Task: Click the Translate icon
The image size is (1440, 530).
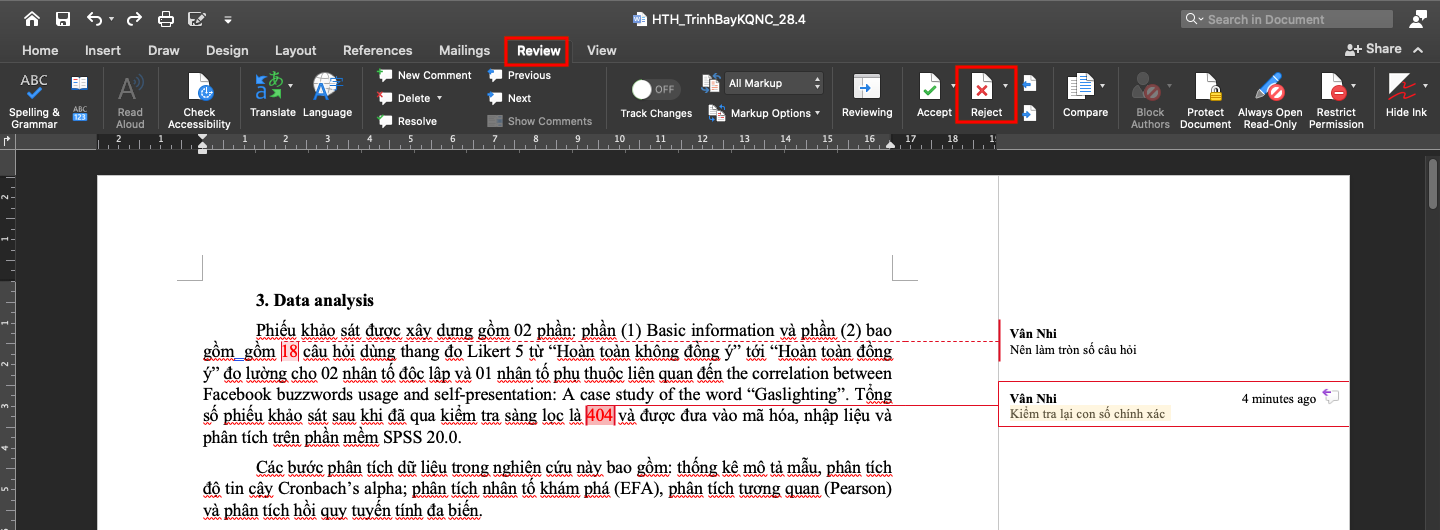Action: click(x=268, y=87)
